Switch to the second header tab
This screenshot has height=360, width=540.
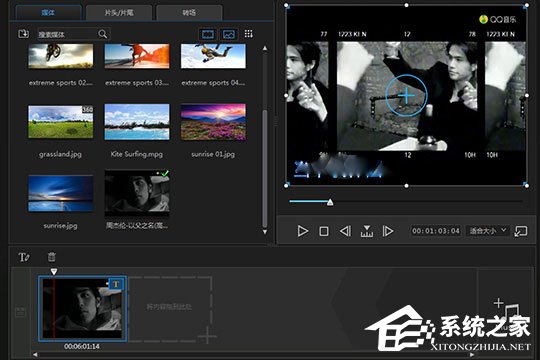[x=119, y=13]
